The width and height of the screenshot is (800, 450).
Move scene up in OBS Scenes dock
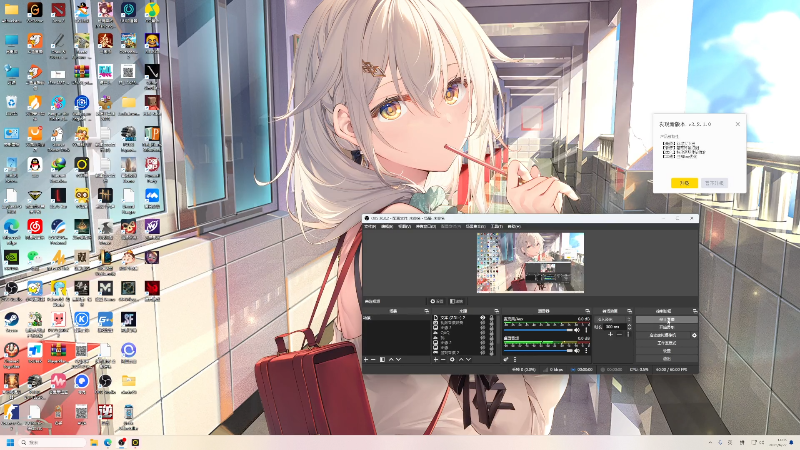click(391, 360)
